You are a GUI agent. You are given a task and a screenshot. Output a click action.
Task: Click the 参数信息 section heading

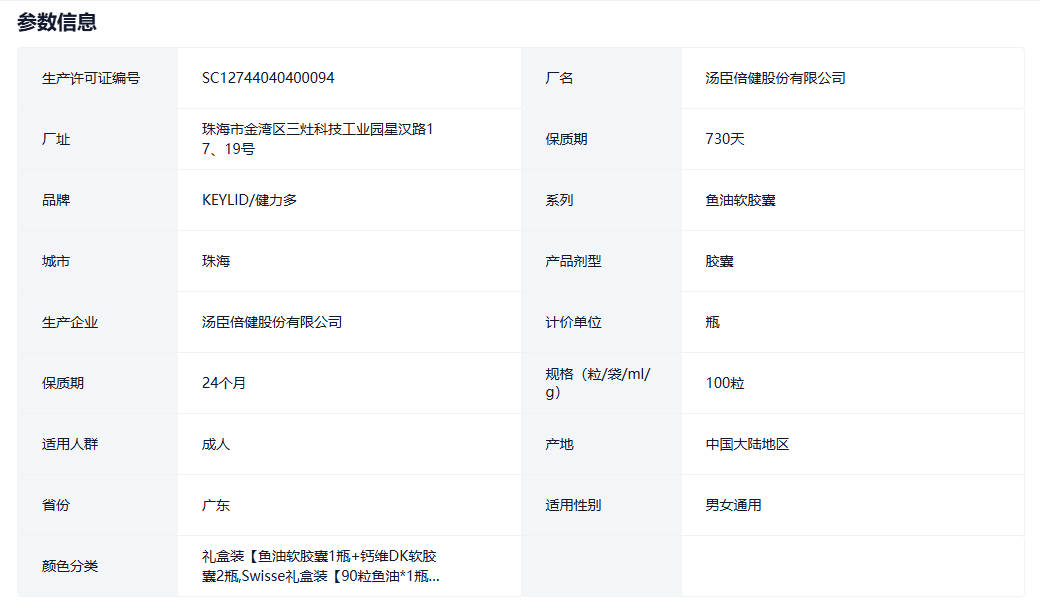(x=57, y=22)
